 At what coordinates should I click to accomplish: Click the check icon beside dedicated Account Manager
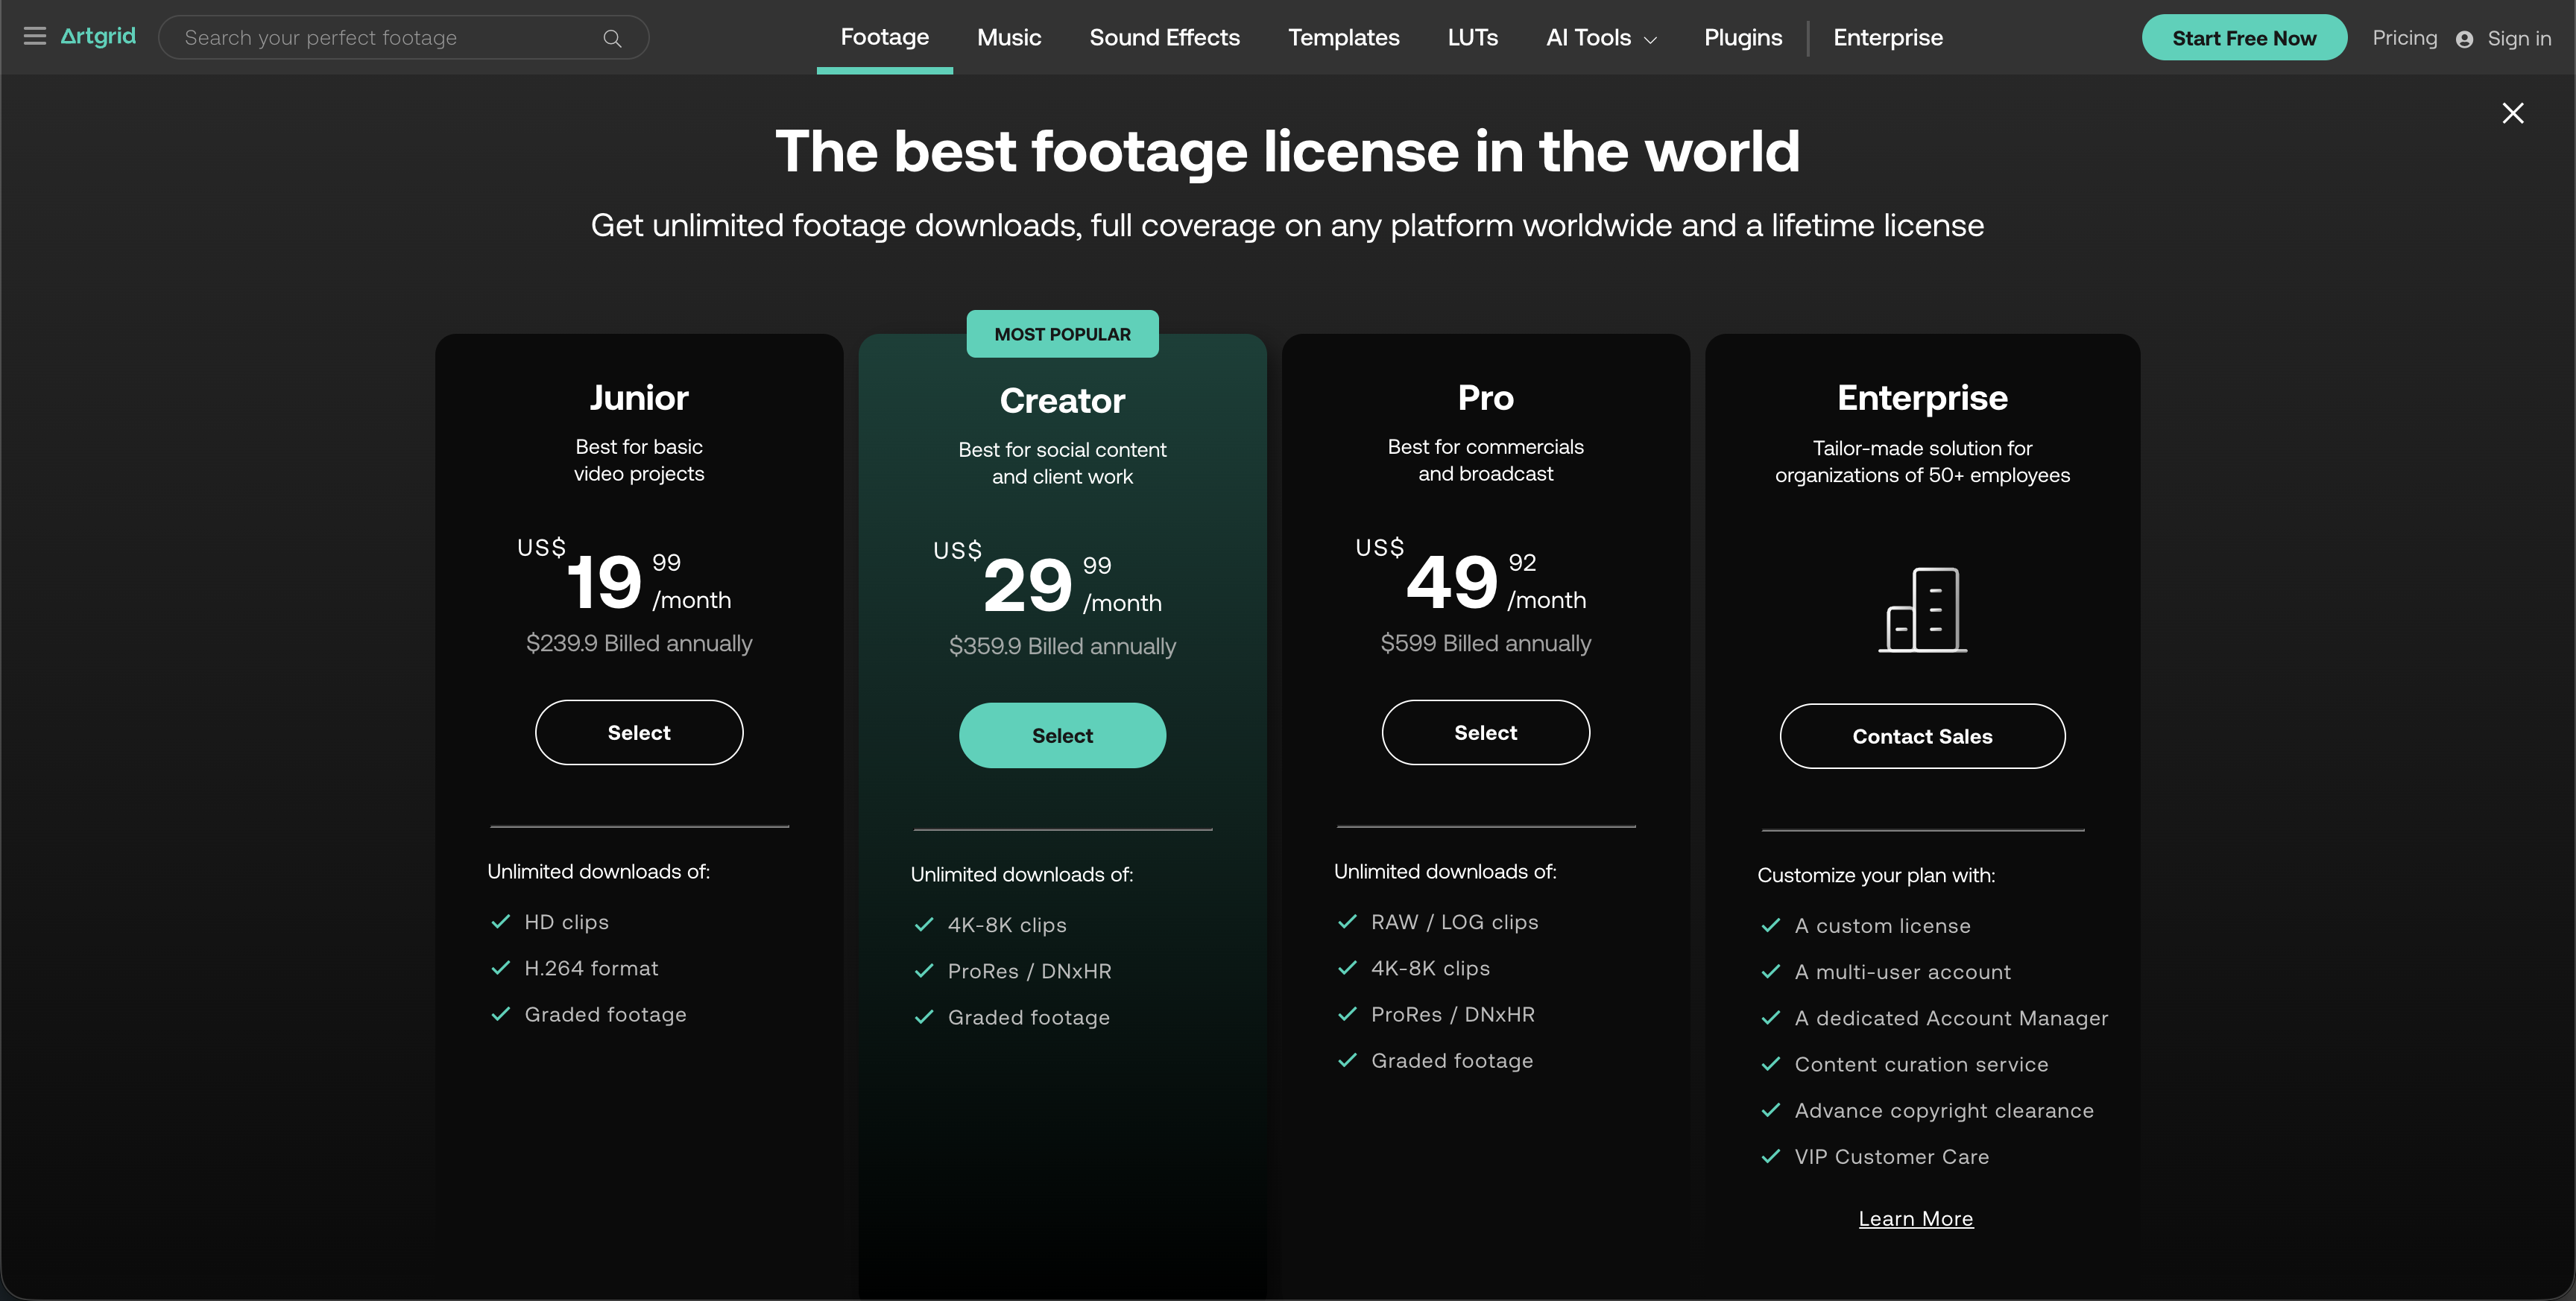pyautogui.click(x=1771, y=1018)
